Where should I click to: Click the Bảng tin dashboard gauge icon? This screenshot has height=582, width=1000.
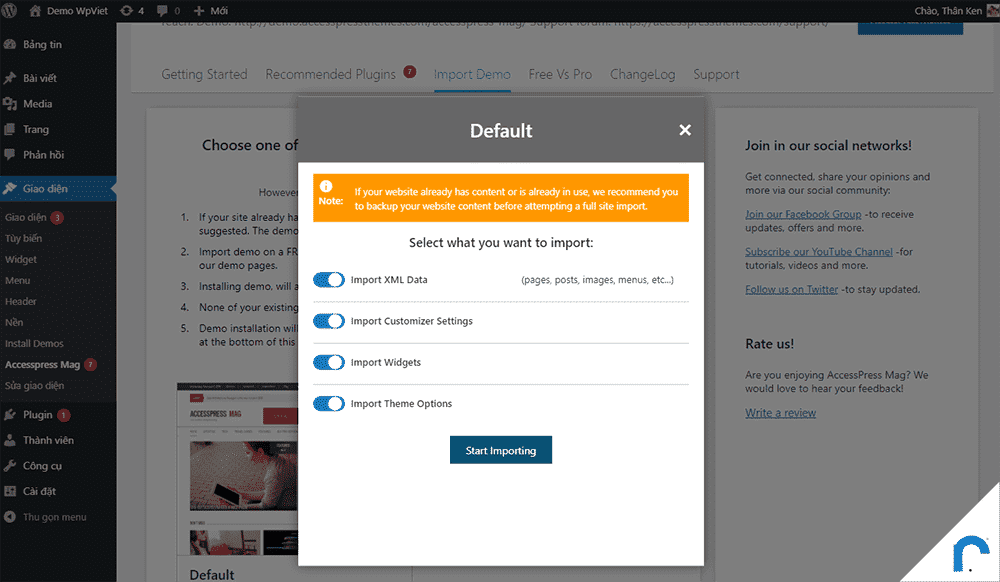coord(10,44)
